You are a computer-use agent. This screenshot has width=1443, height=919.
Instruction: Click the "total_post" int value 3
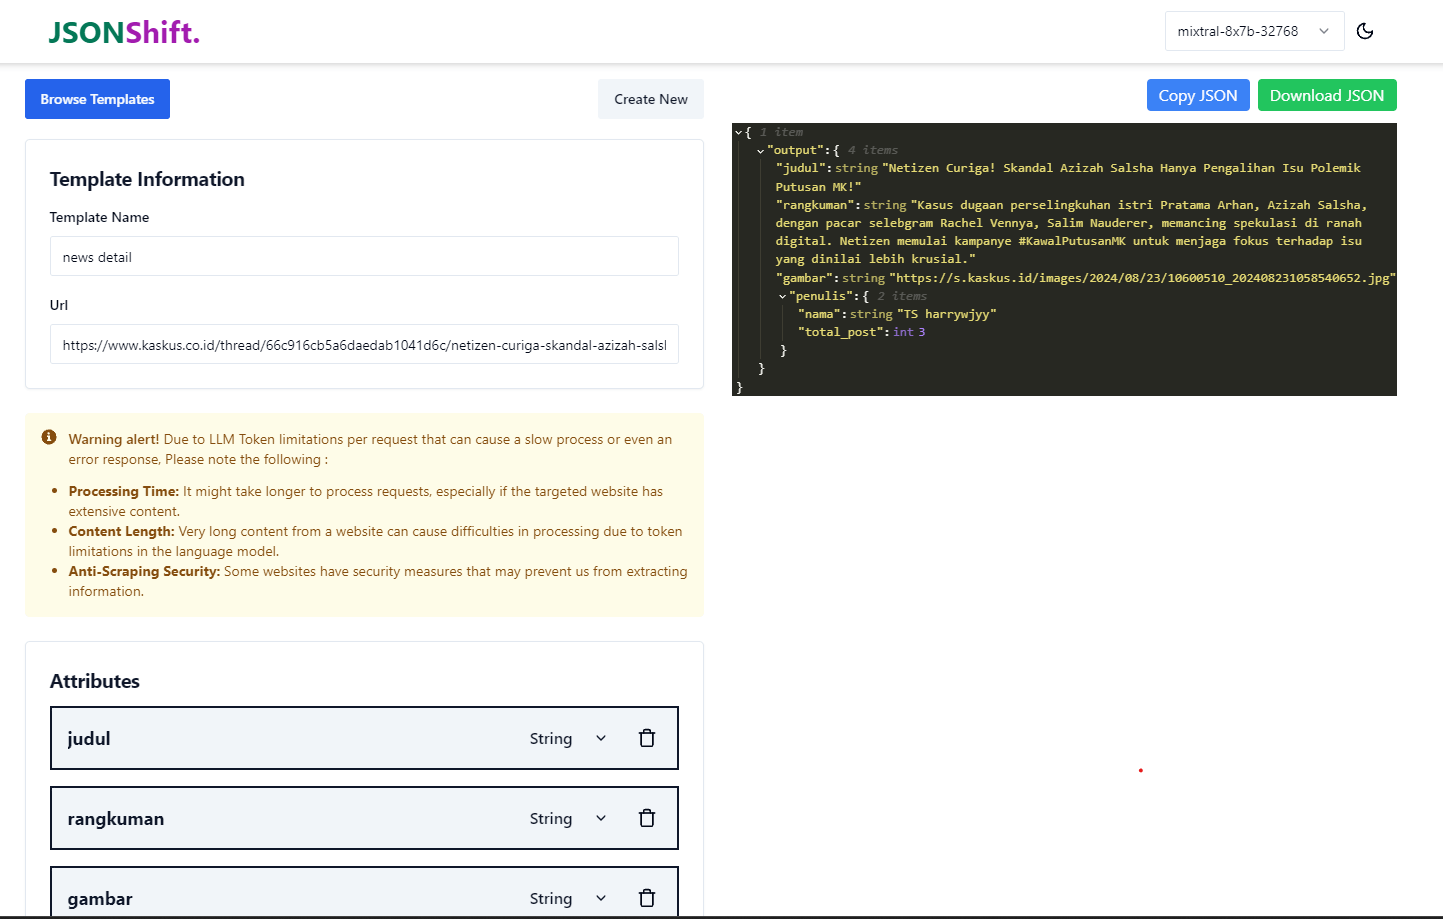pyautogui.click(x=921, y=332)
